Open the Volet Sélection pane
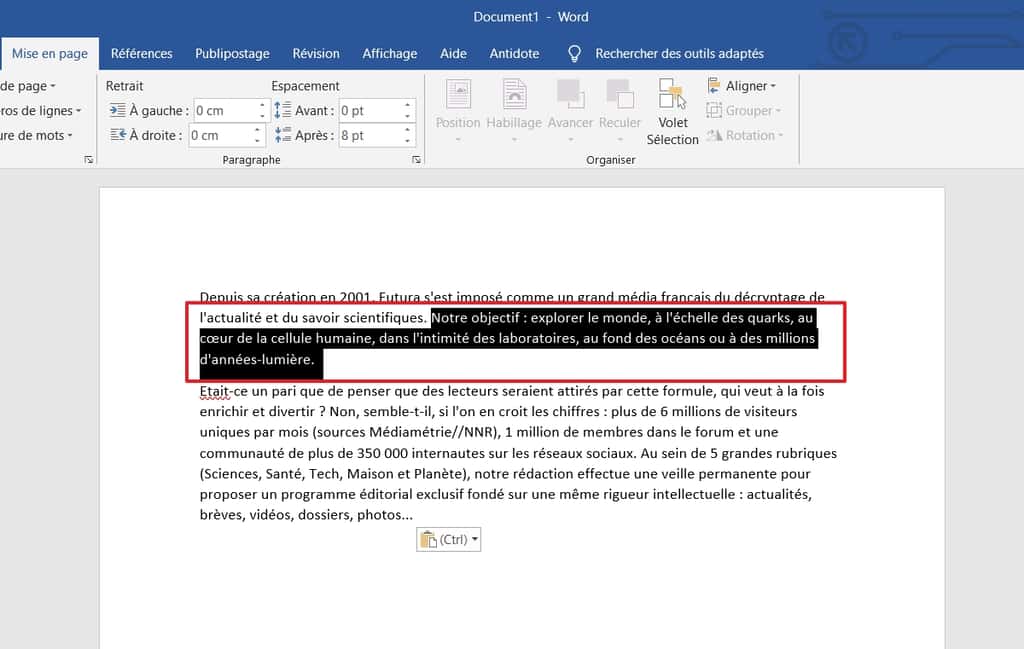Screen dimensions: 1024x649 click(673, 111)
